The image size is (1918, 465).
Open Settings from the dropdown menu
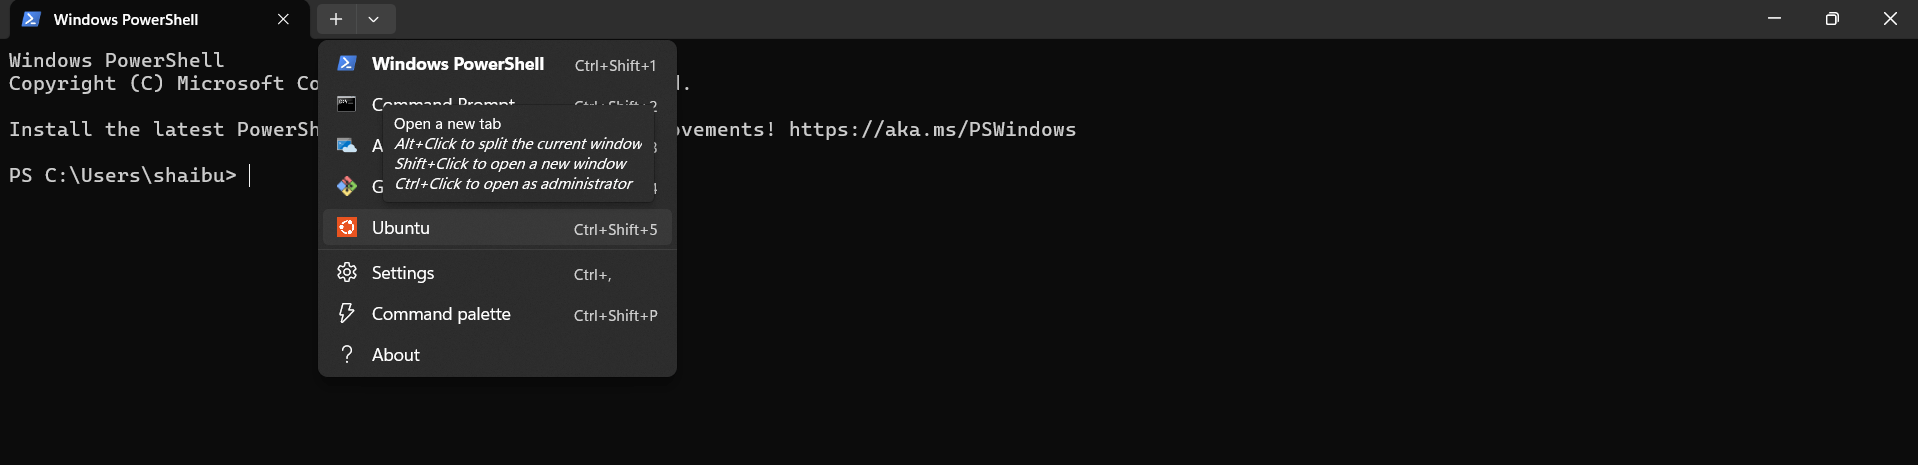tap(403, 273)
